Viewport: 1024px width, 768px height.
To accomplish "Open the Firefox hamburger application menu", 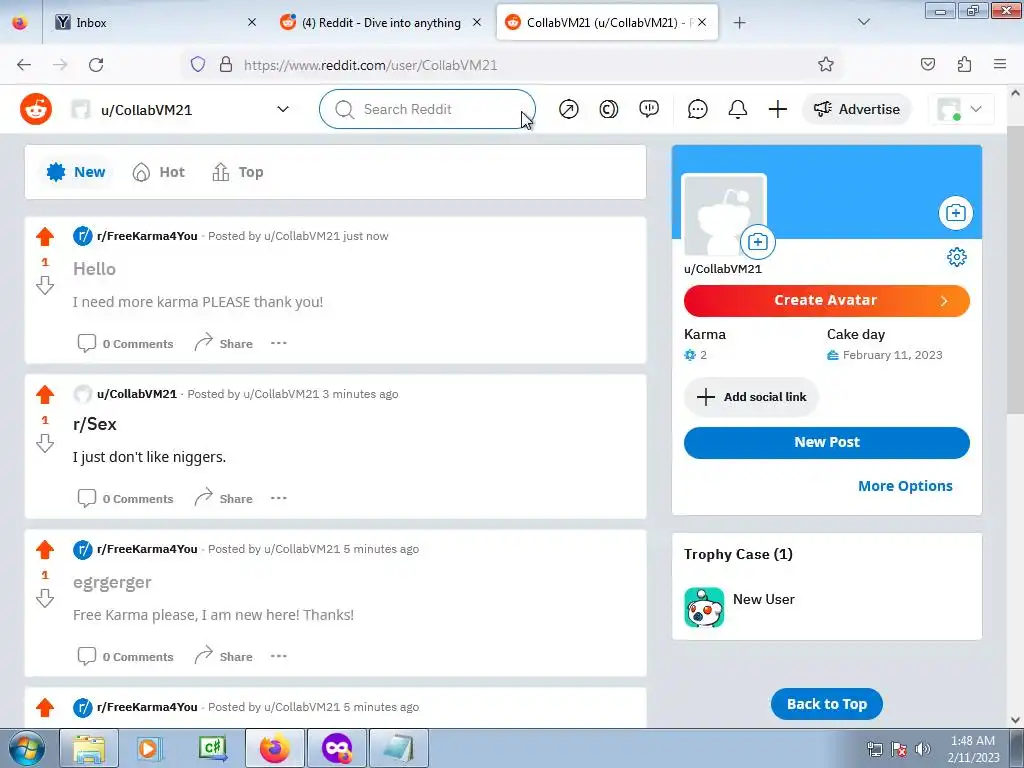I will coord(1000,64).
